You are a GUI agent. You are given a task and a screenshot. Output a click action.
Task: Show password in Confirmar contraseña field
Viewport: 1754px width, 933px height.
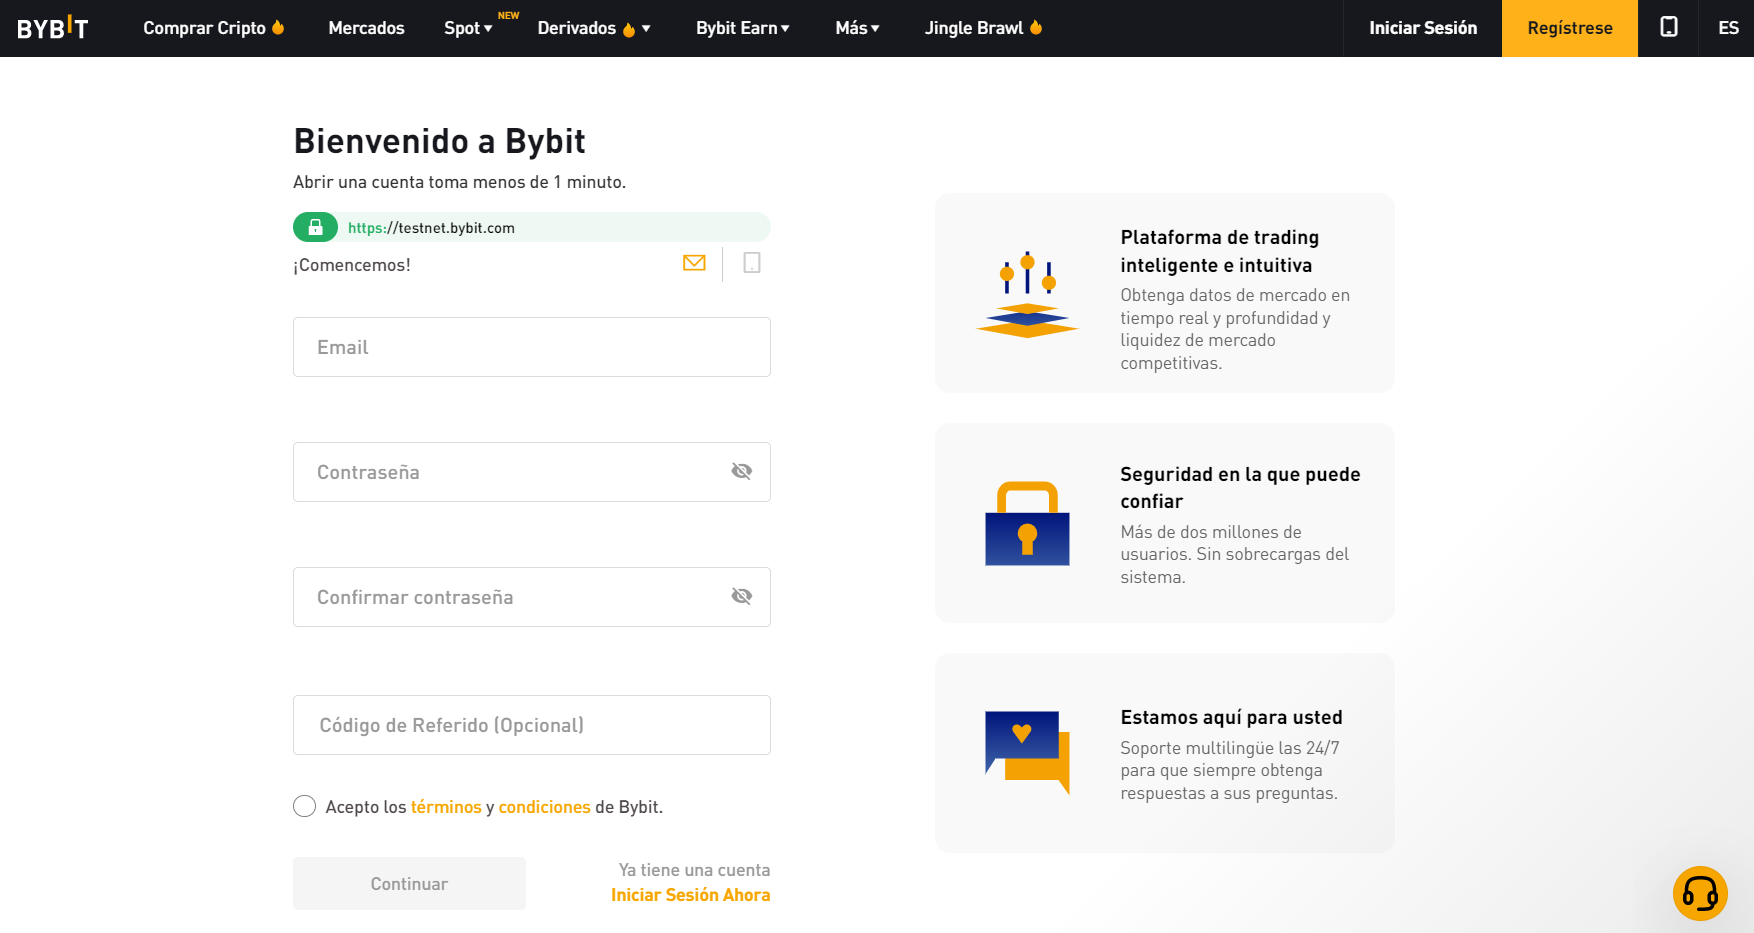point(741,596)
